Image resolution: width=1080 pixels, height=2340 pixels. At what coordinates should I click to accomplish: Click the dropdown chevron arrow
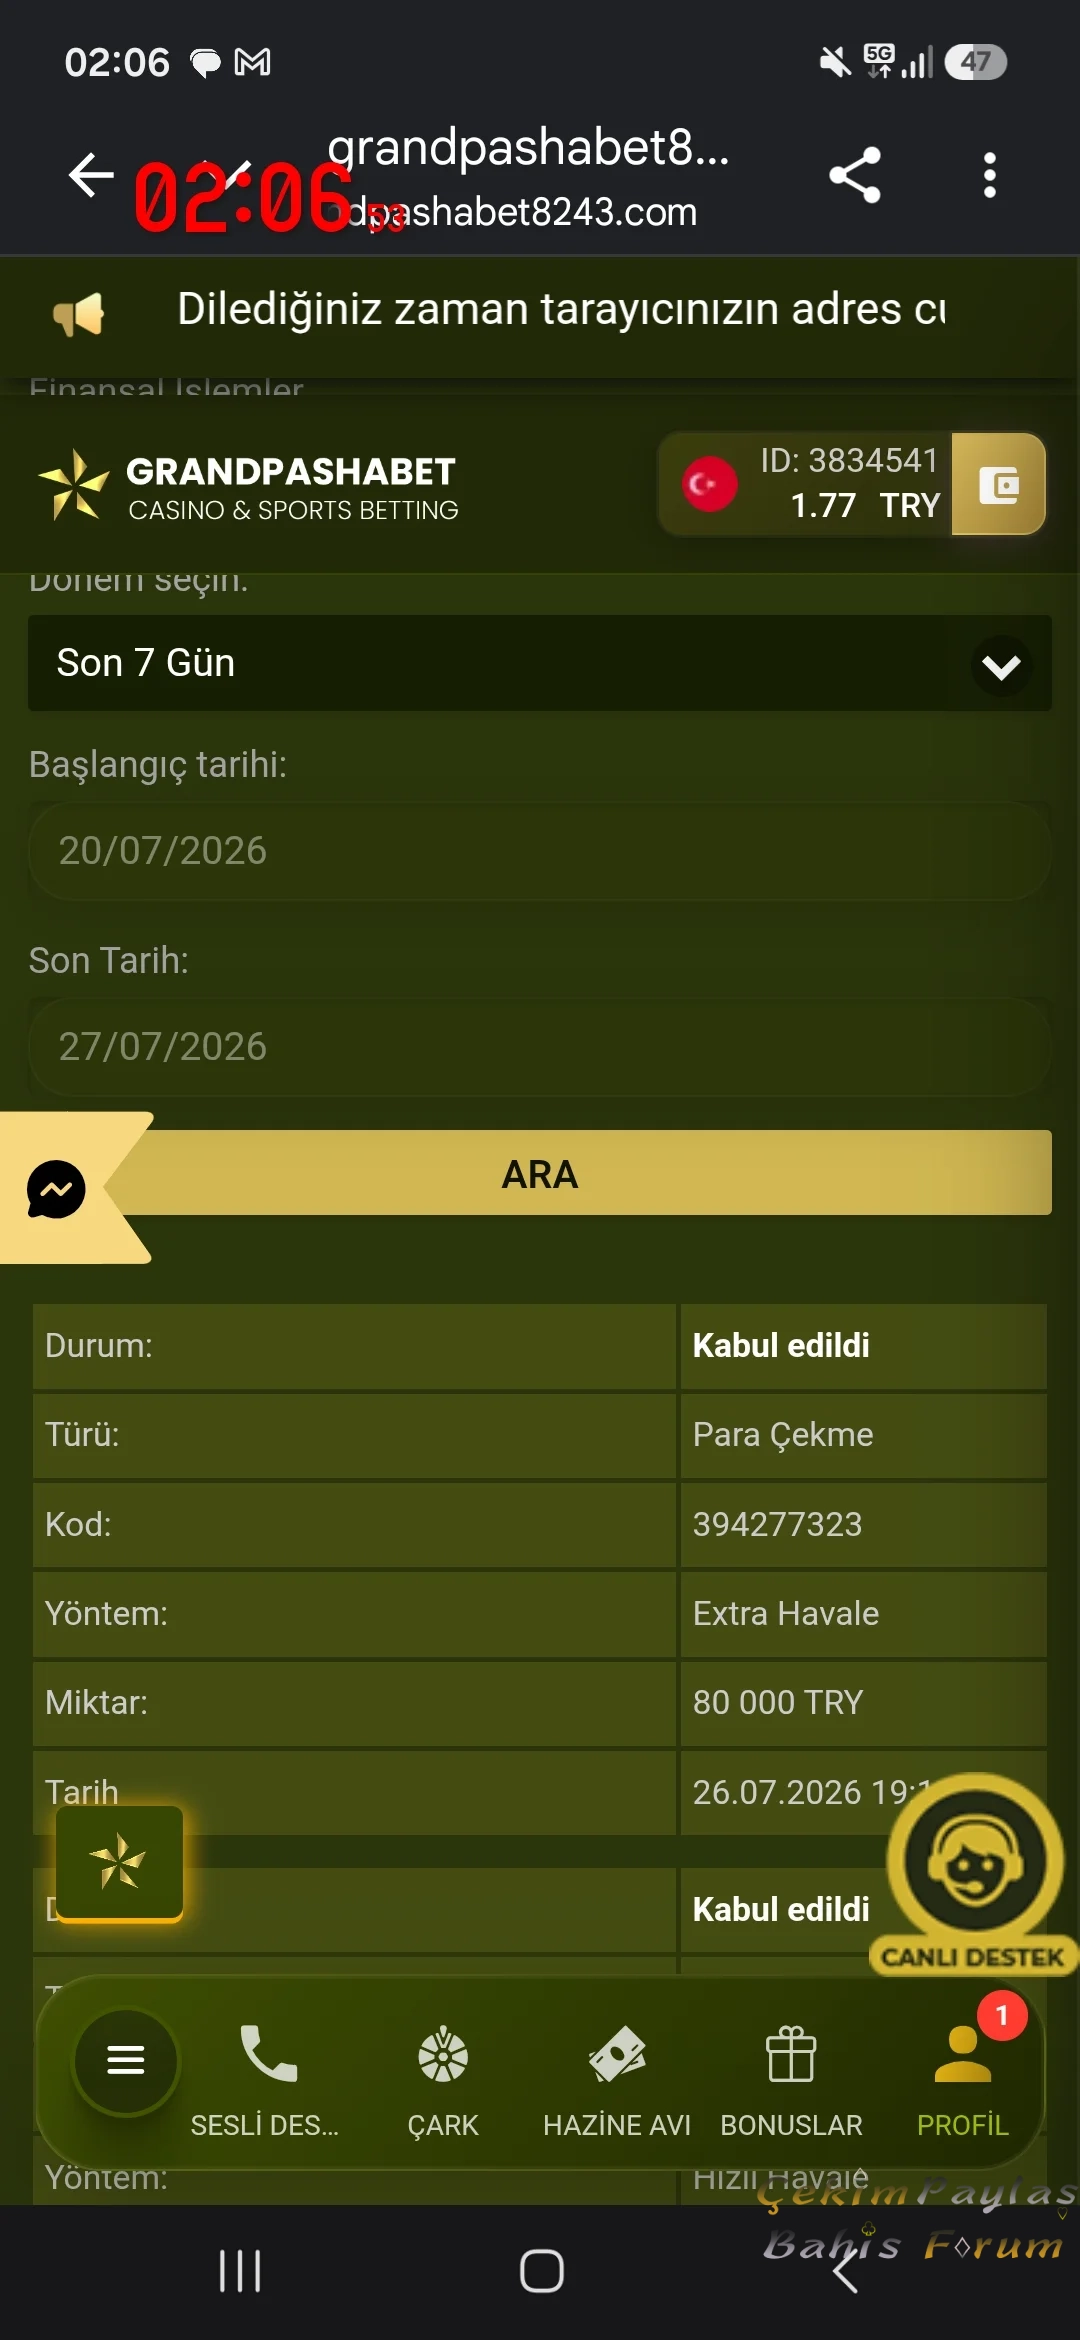(1001, 666)
